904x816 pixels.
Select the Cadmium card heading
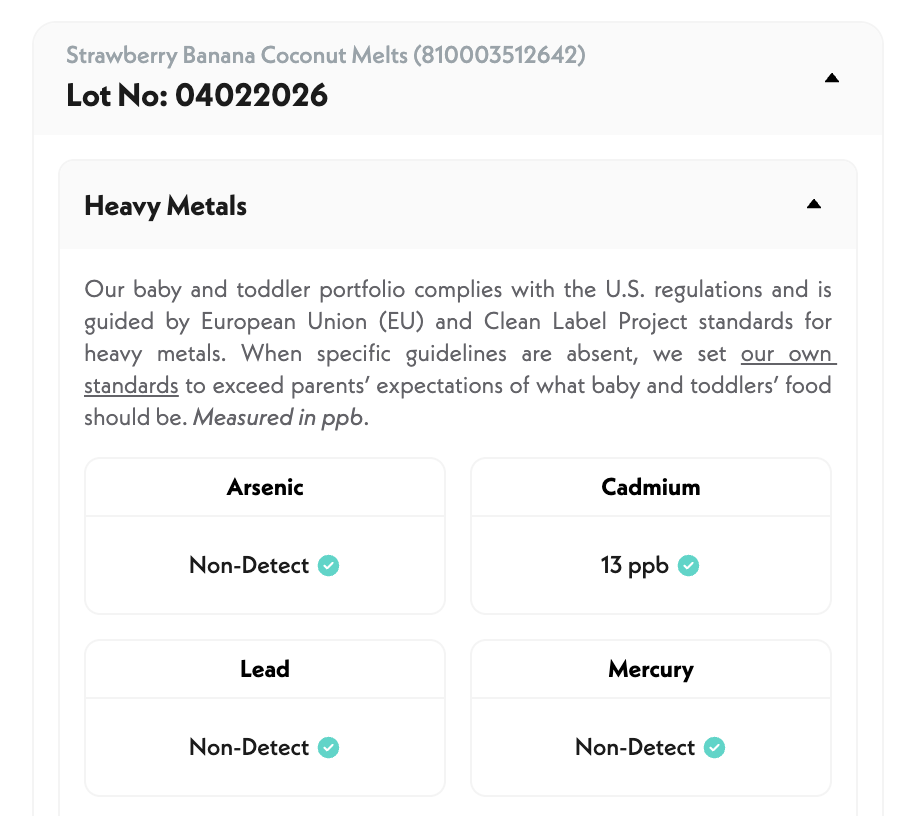pos(651,488)
